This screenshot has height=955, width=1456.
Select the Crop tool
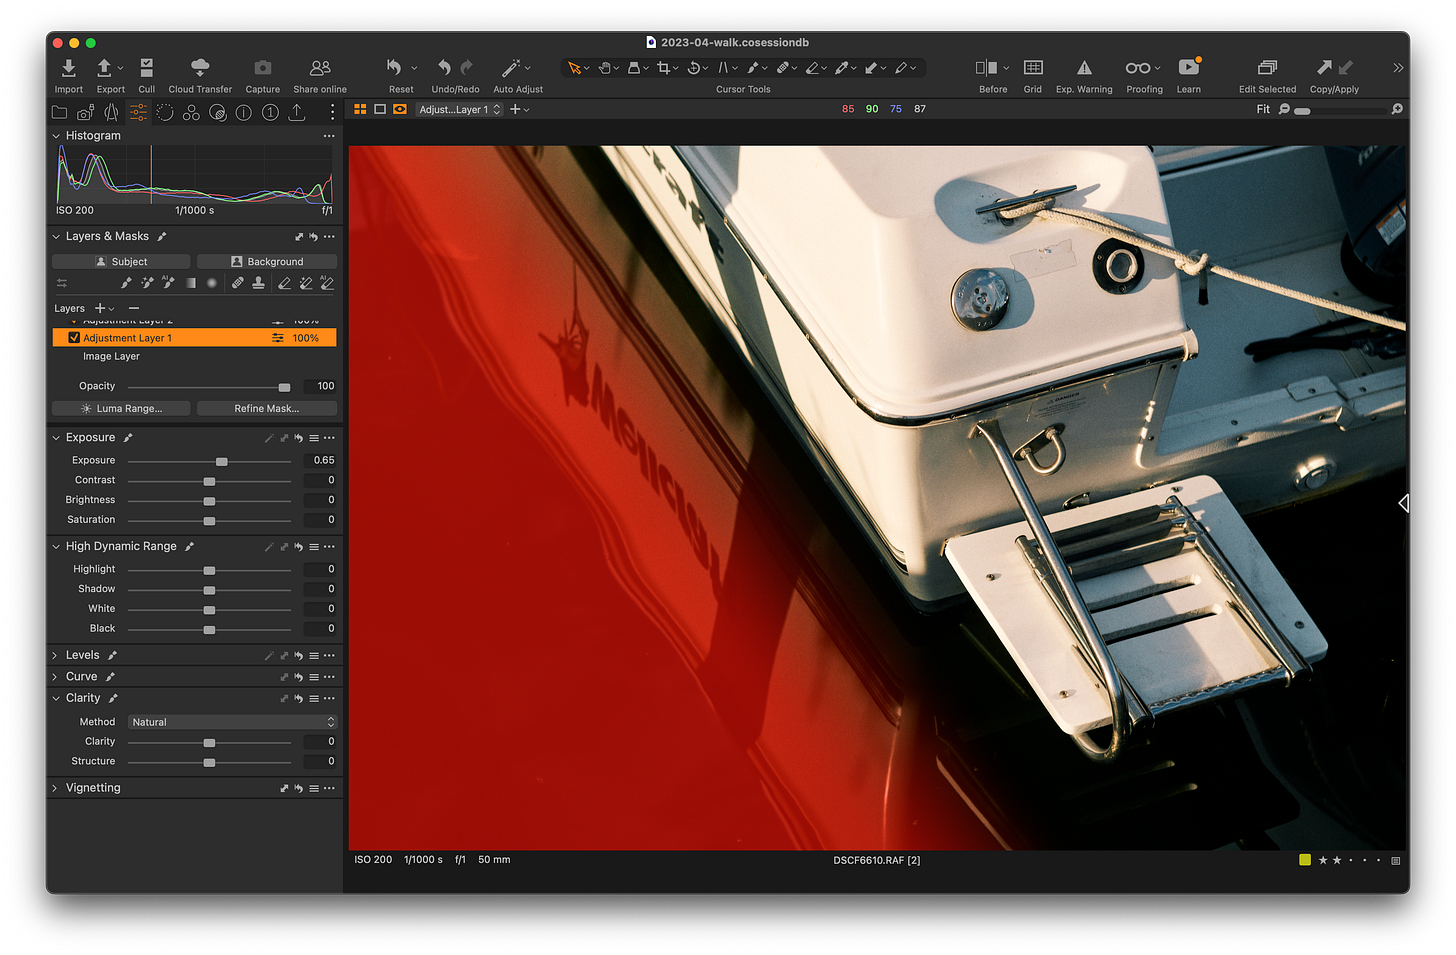pos(665,67)
